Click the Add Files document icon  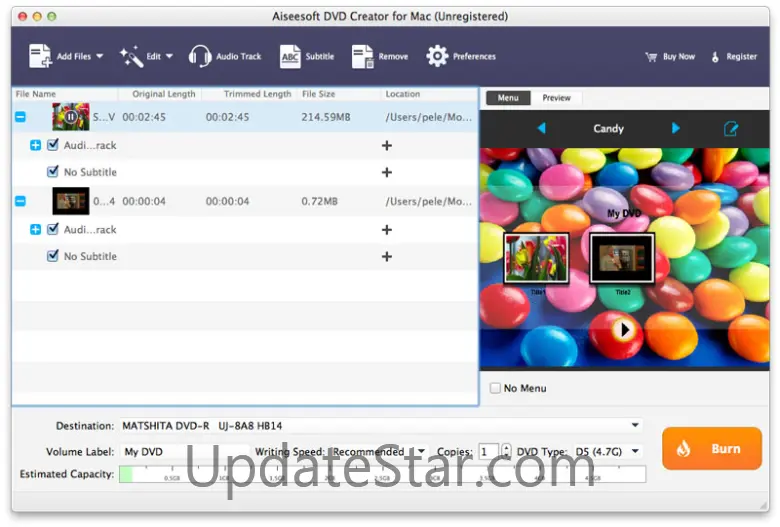40,56
